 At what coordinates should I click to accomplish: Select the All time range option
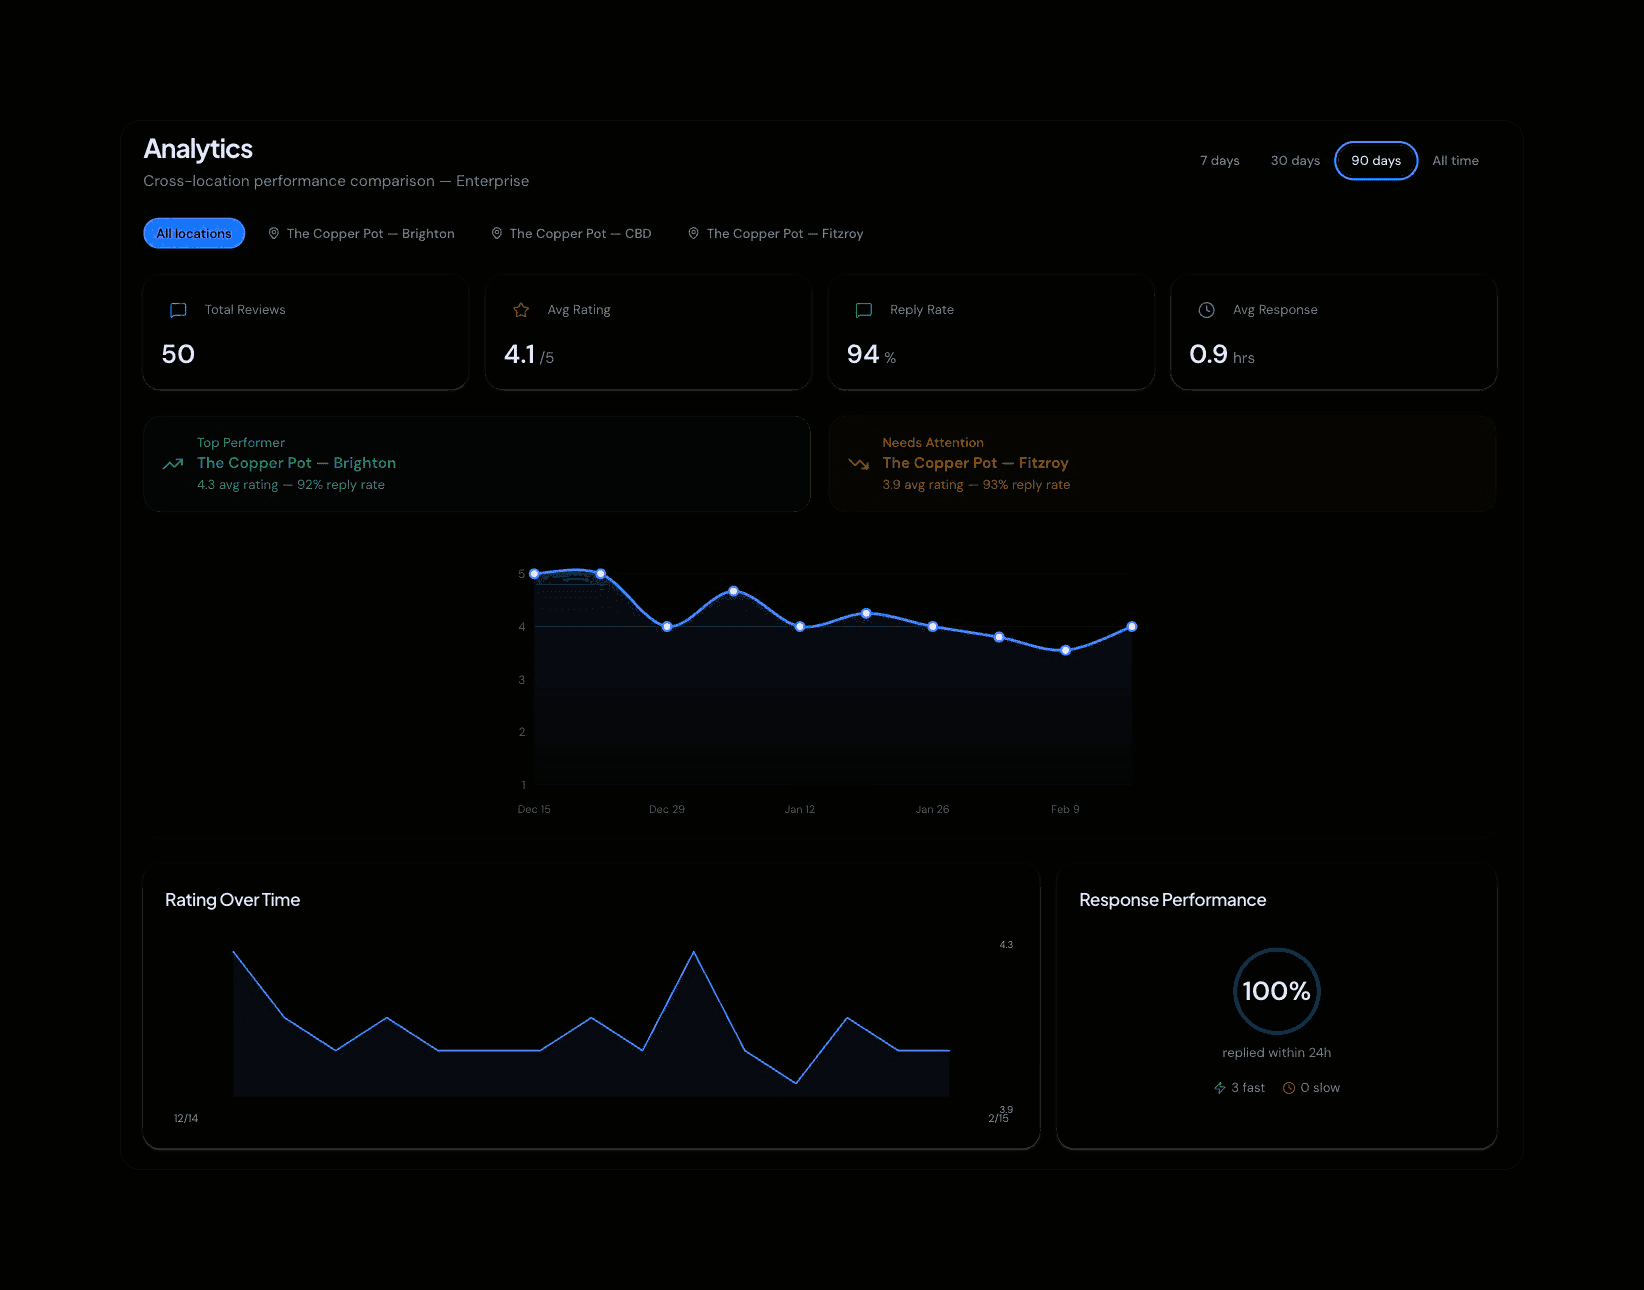click(1454, 160)
